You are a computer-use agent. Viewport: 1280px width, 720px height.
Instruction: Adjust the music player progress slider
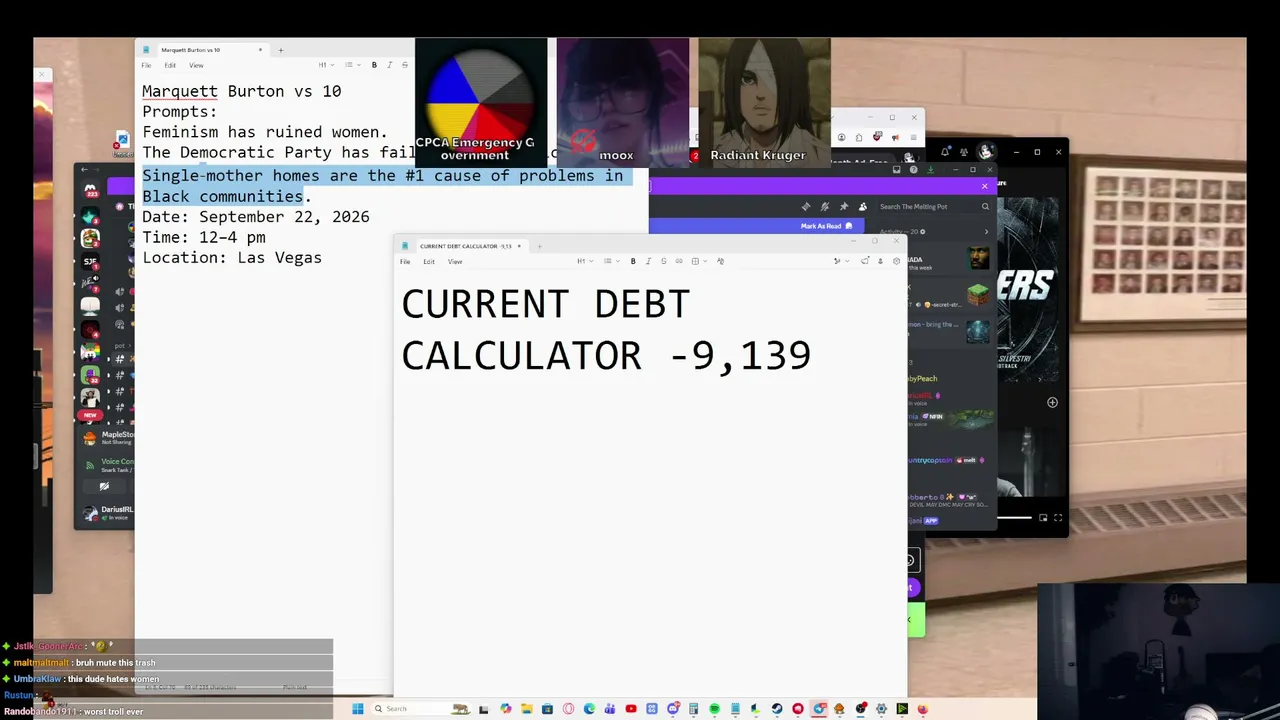(1016, 518)
